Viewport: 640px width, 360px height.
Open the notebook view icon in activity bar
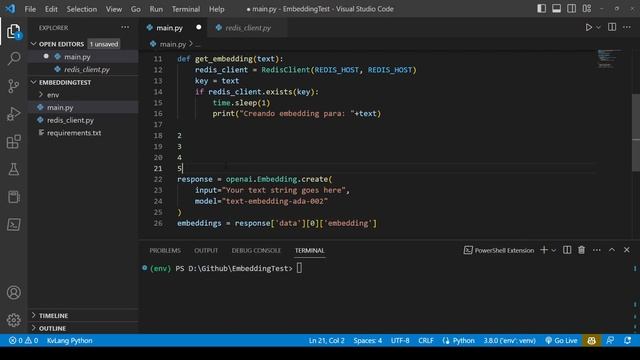tap(13, 197)
